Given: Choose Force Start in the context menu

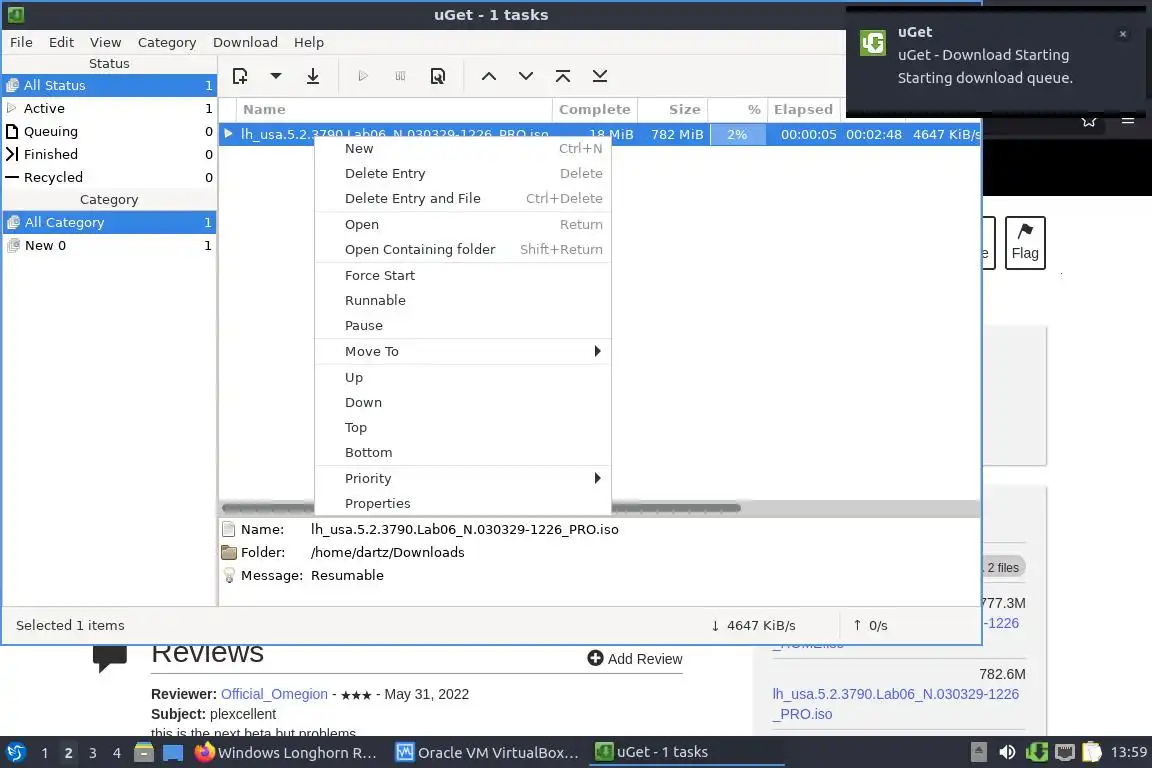Looking at the screenshot, I should [x=463, y=275].
